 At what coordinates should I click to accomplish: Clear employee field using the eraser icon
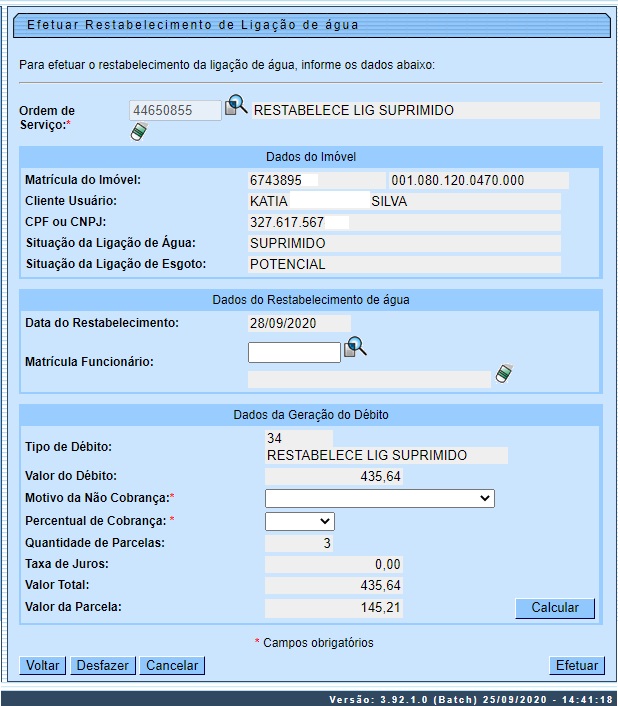coord(504,374)
